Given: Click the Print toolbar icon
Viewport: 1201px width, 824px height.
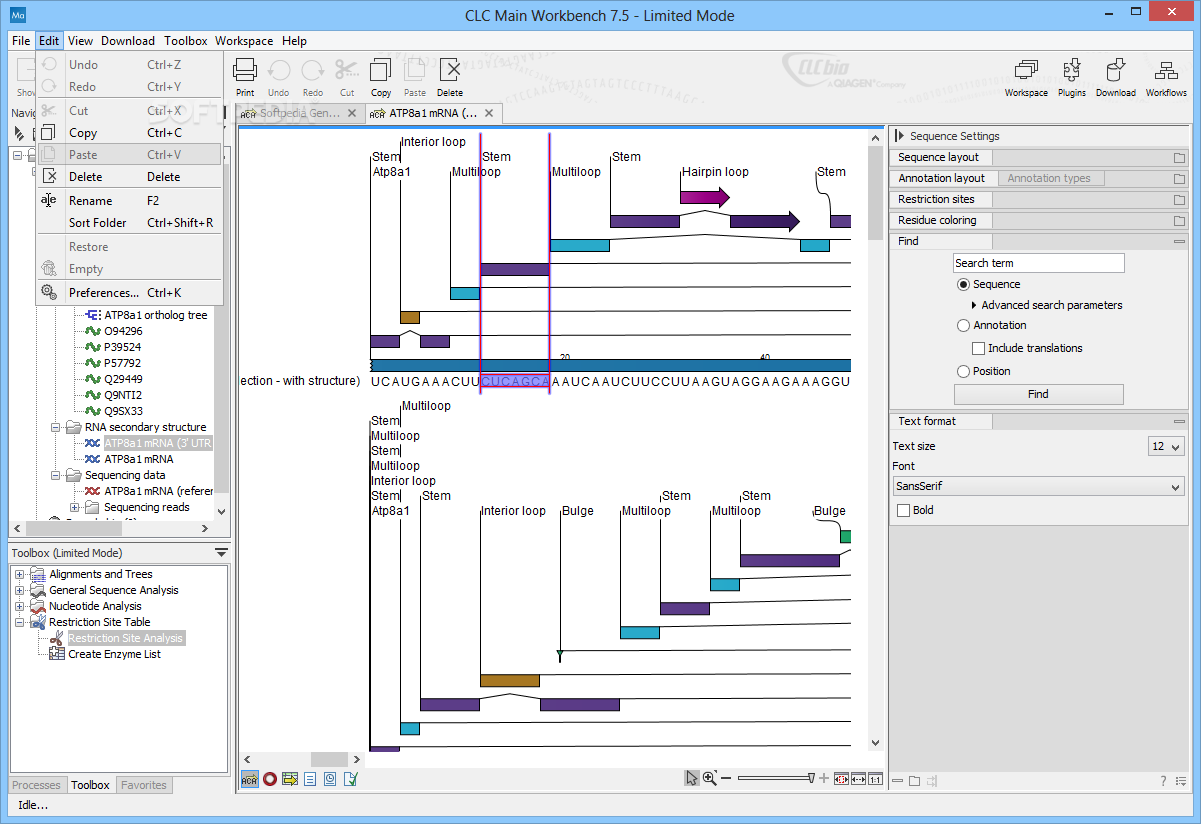Looking at the screenshot, I should pyautogui.click(x=245, y=70).
